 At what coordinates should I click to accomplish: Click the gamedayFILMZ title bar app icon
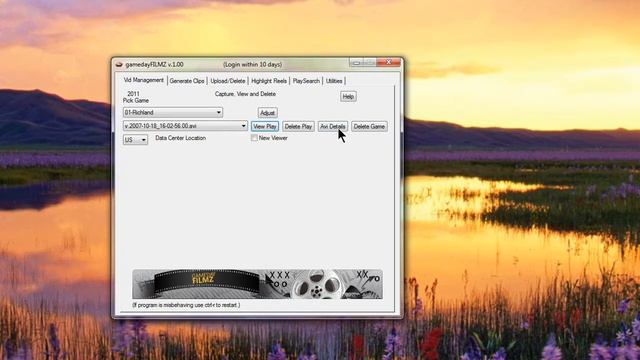(x=119, y=64)
